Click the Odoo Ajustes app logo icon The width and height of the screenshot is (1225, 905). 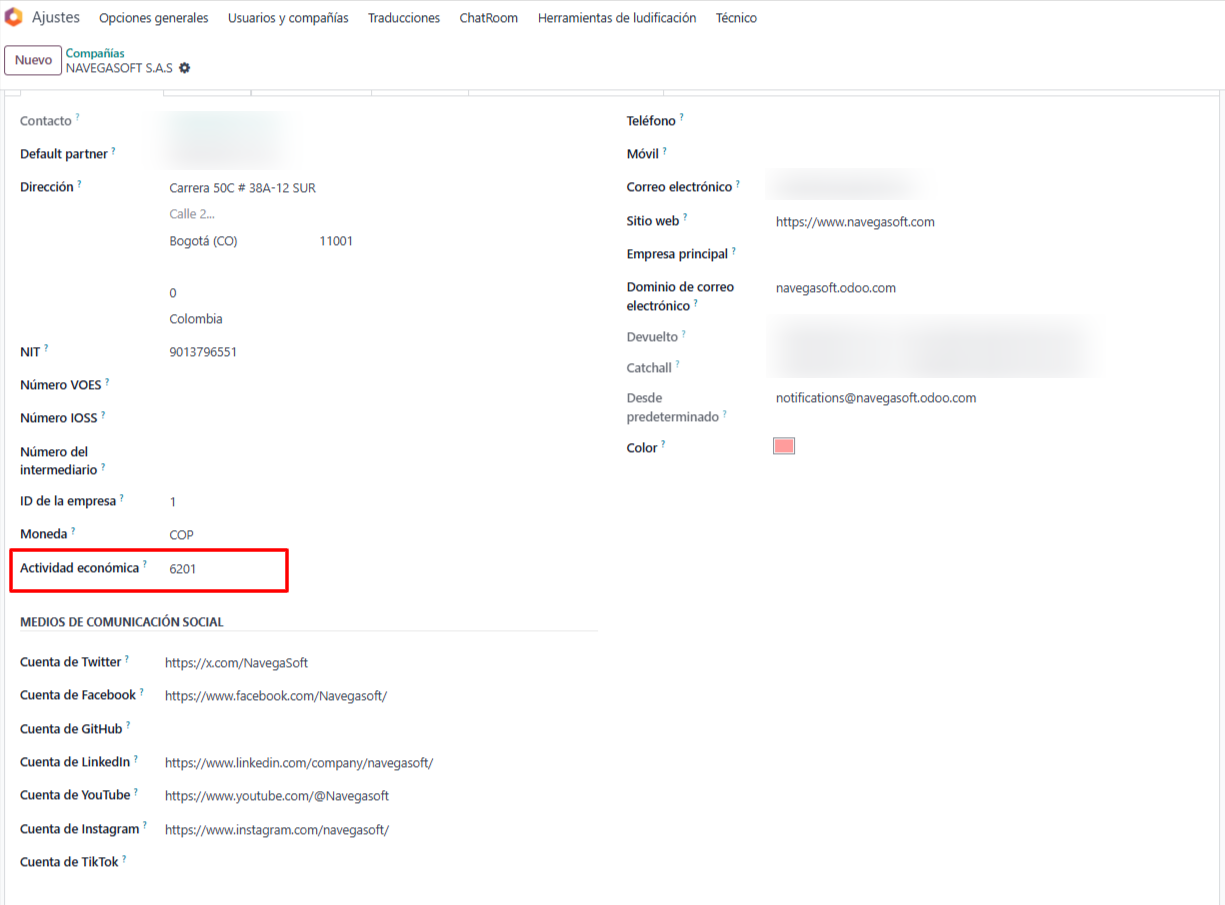(14, 17)
